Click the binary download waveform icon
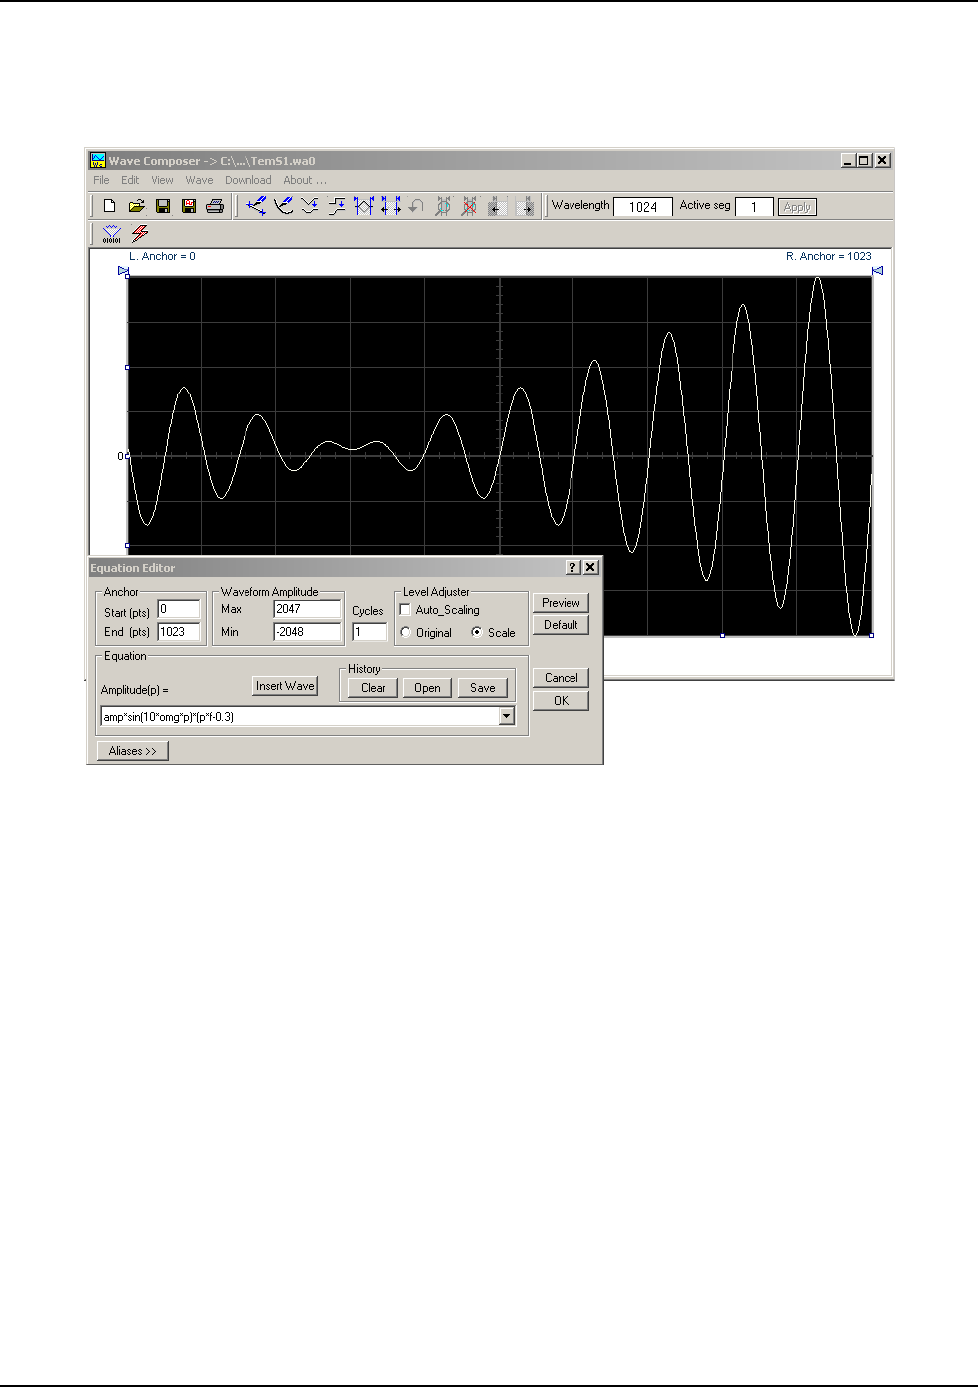 pos(111,234)
